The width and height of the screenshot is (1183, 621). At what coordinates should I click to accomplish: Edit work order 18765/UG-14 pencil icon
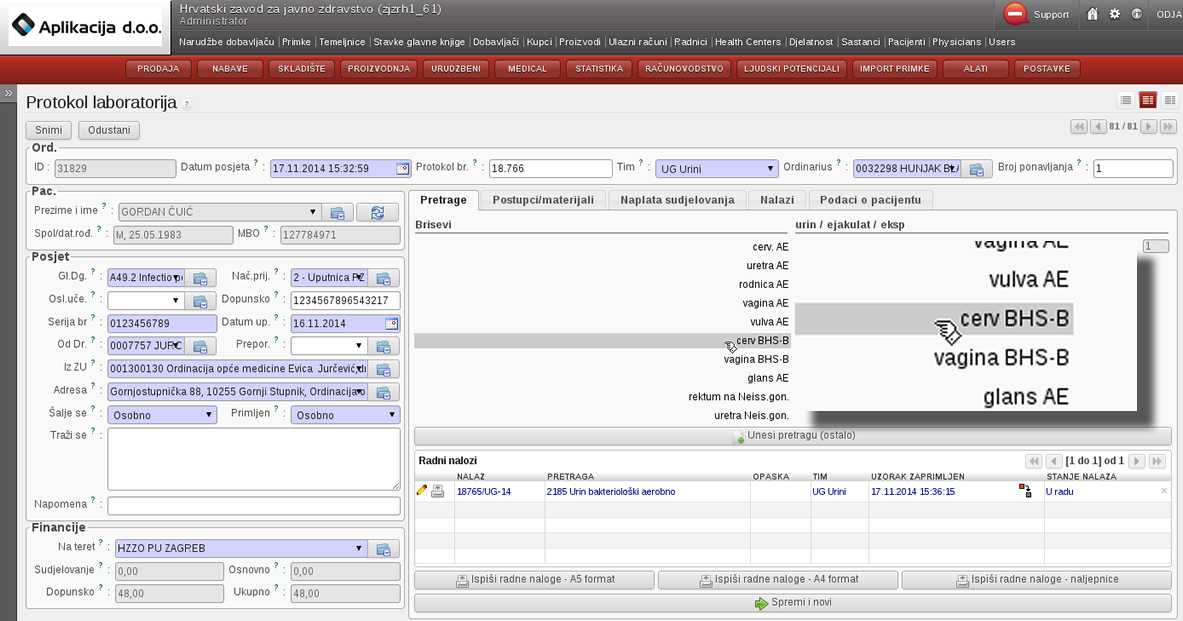[422, 490]
